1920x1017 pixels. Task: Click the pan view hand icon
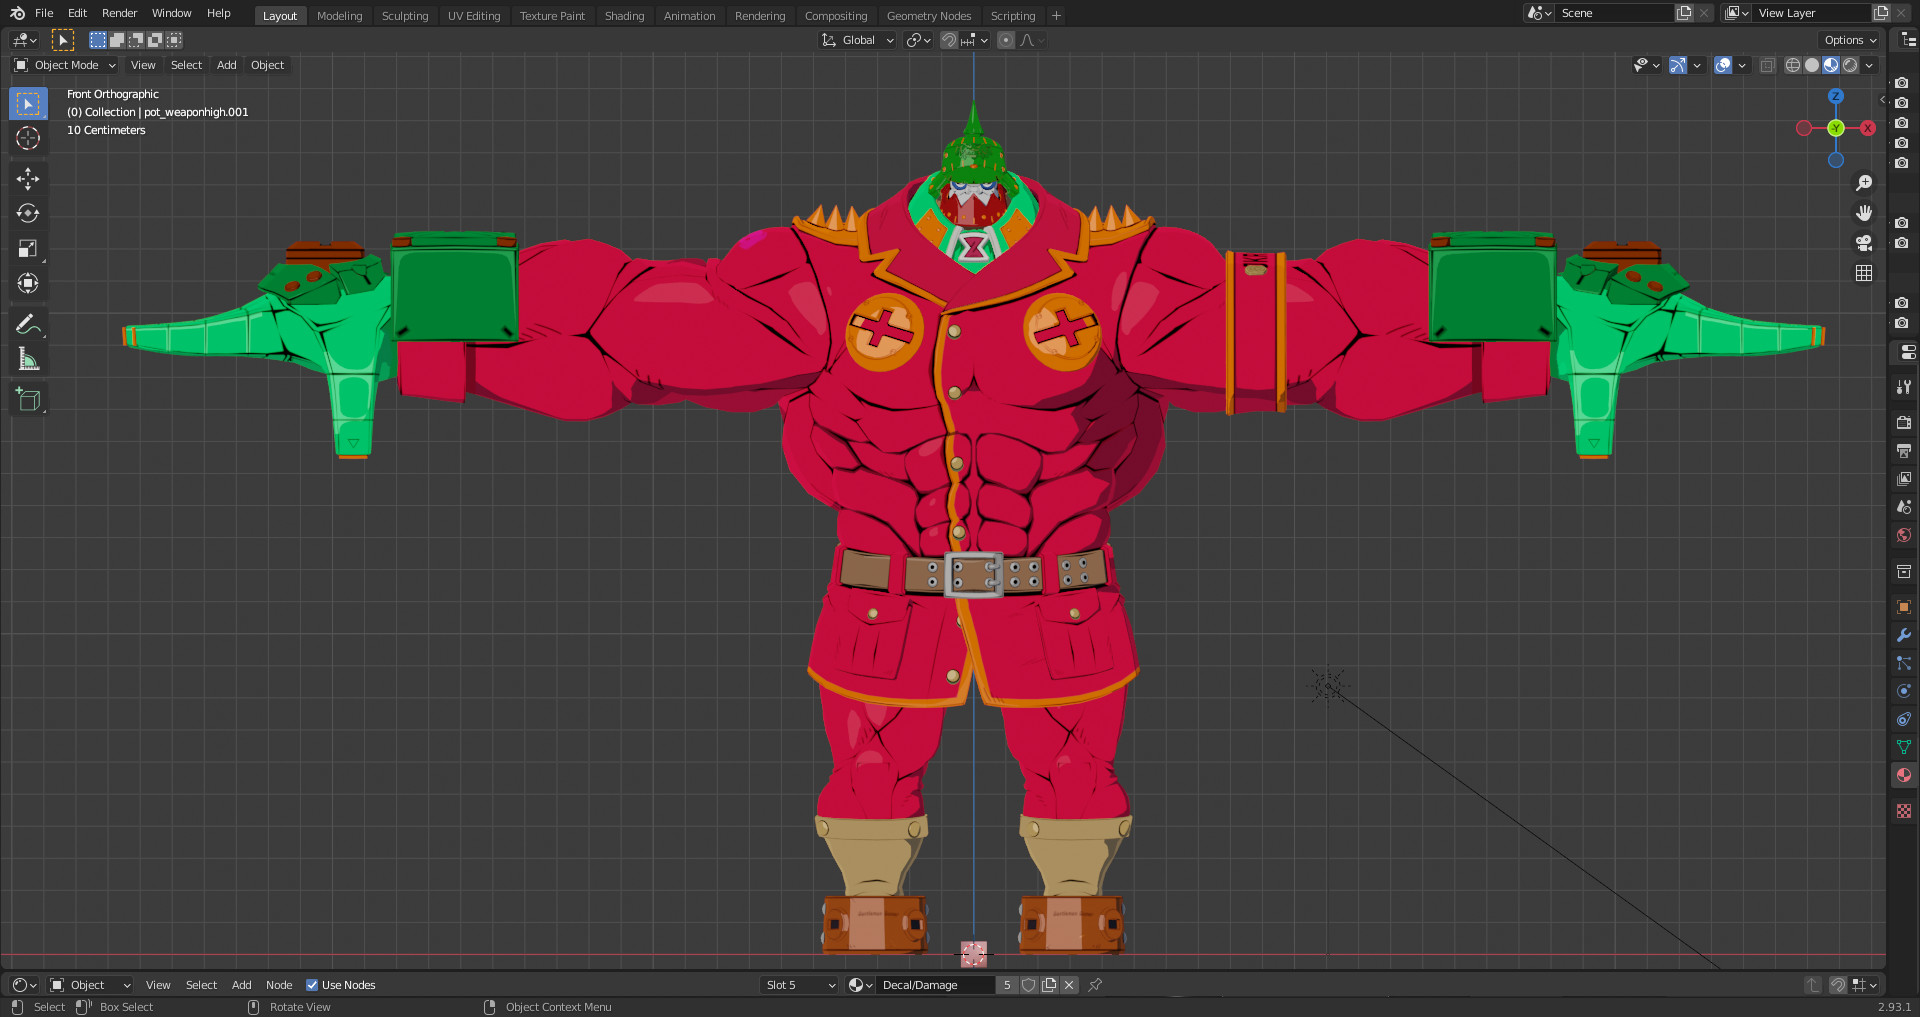click(x=1864, y=213)
